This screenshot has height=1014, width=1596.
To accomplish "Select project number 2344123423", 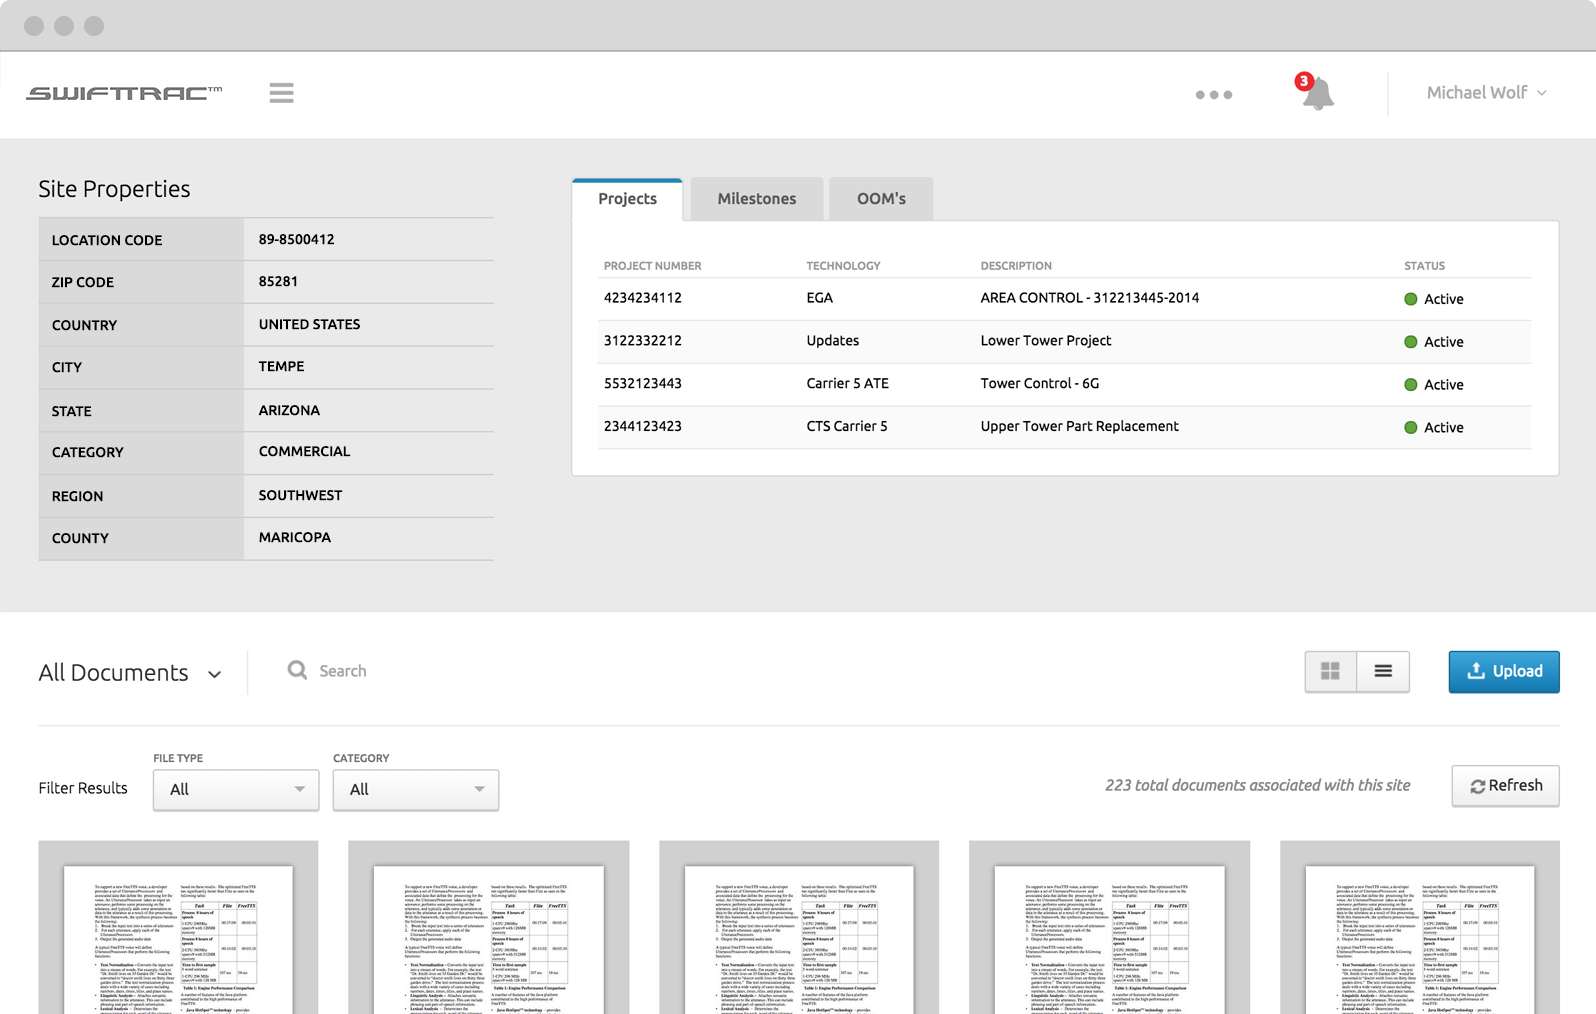I will click(x=643, y=427).
